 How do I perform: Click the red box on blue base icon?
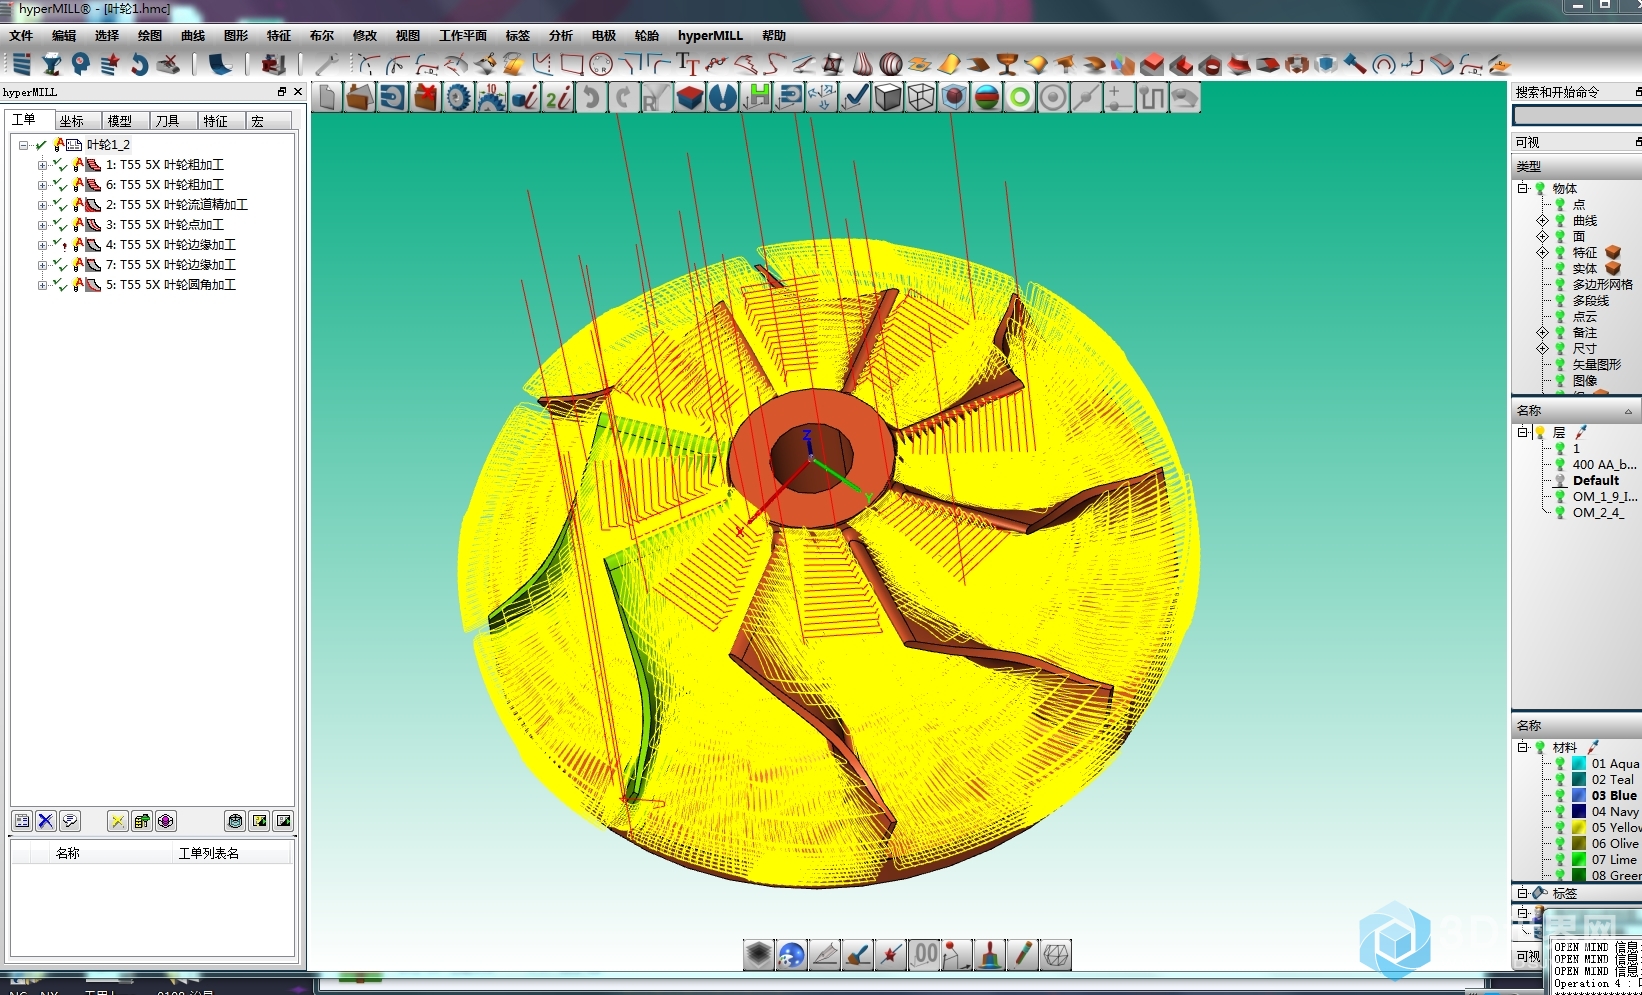point(690,97)
